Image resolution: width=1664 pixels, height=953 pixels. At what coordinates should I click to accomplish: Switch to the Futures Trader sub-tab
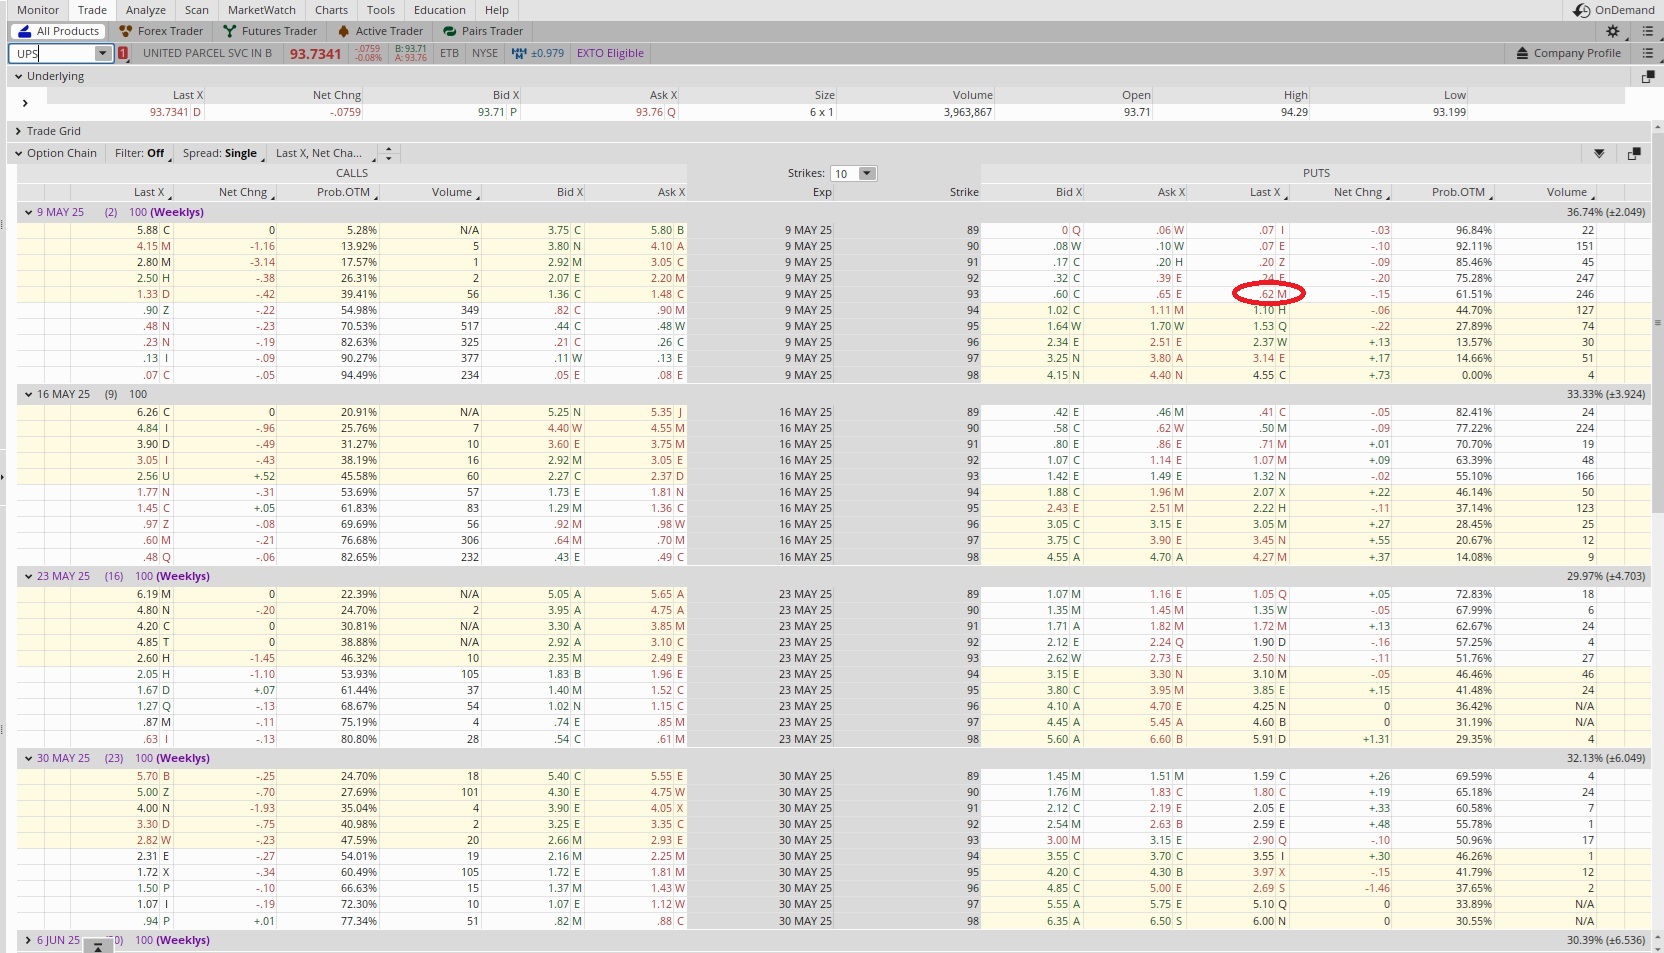[x=270, y=31]
